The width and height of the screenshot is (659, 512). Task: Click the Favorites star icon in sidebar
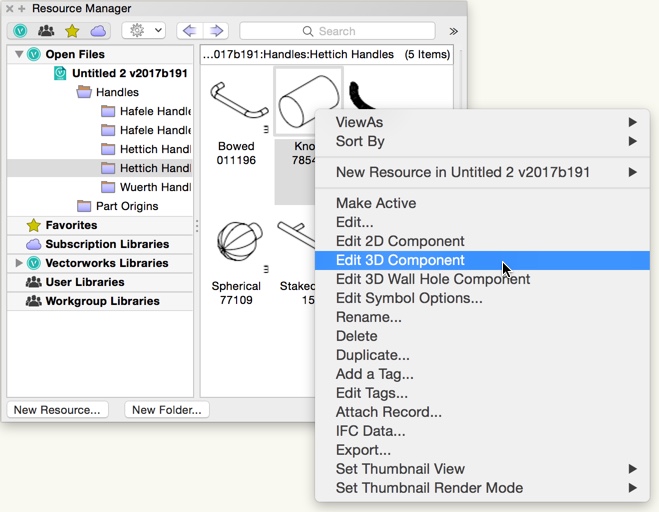(33, 225)
